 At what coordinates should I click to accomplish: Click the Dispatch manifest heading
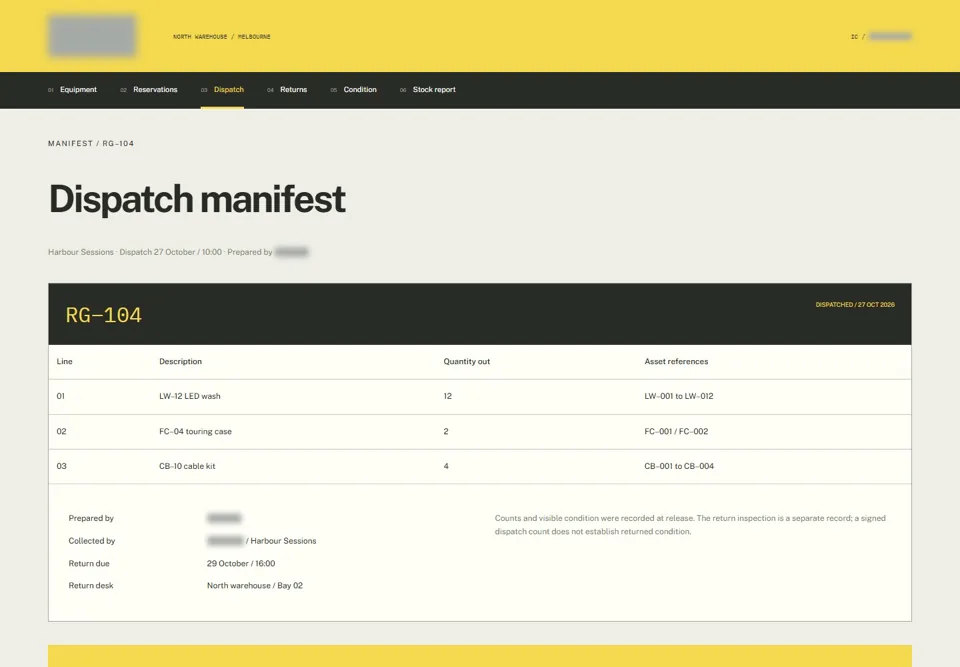pos(197,199)
